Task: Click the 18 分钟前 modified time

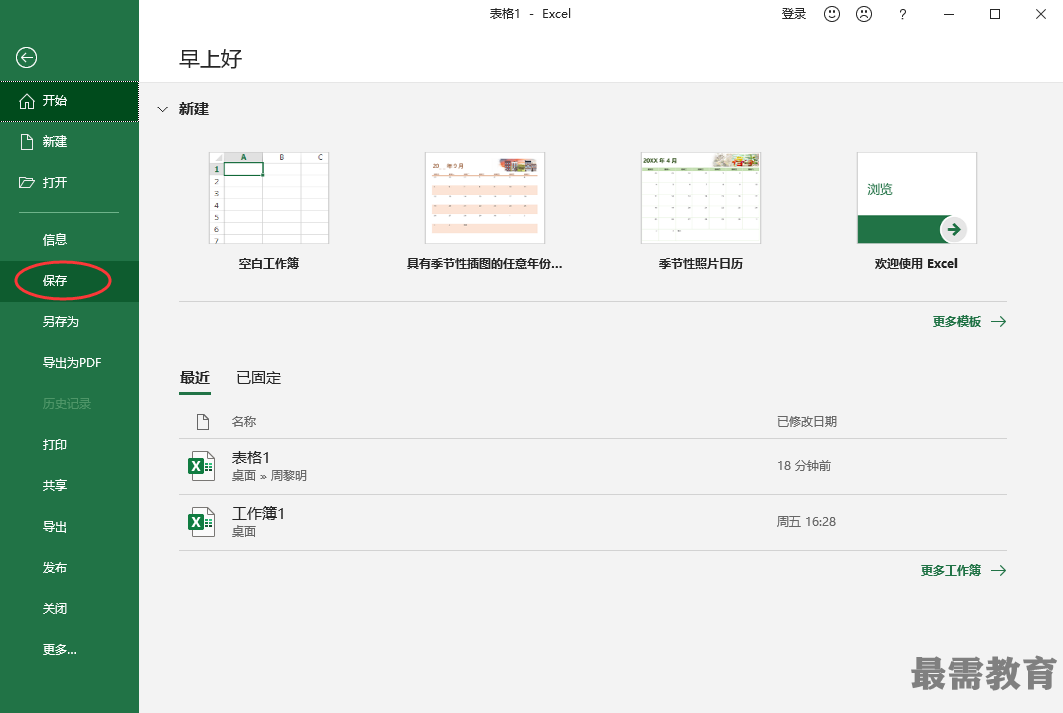Action: [x=804, y=466]
